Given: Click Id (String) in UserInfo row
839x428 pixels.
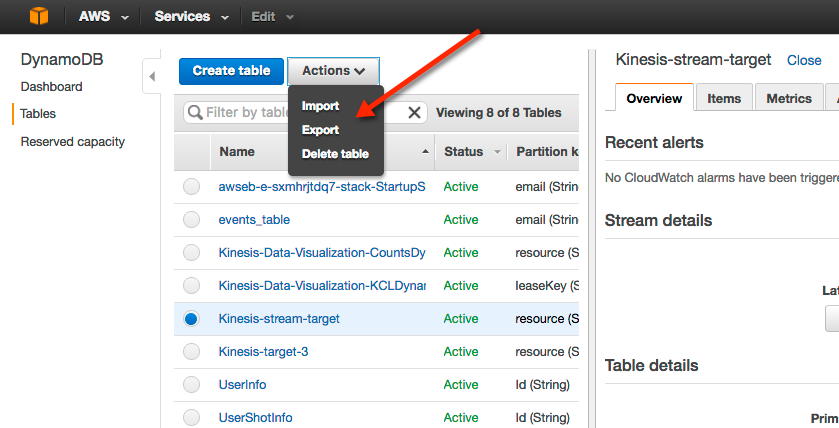Looking at the screenshot, I should coord(542,385).
